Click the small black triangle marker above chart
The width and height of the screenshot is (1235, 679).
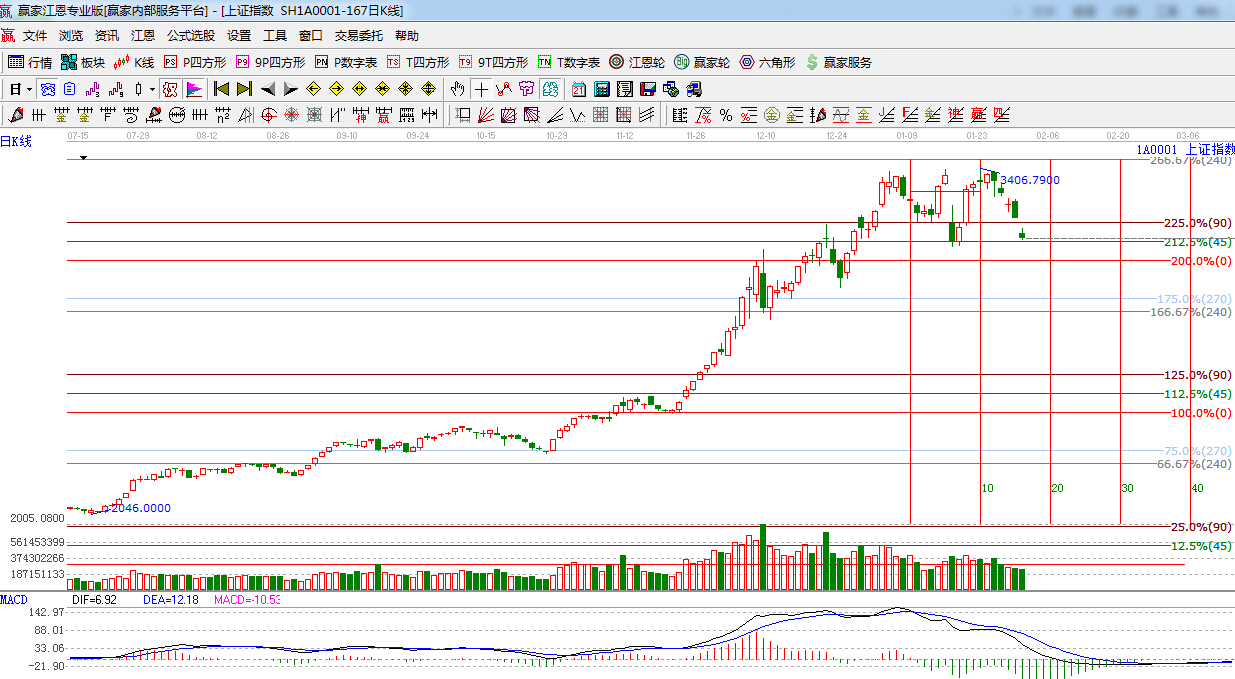[x=84, y=158]
